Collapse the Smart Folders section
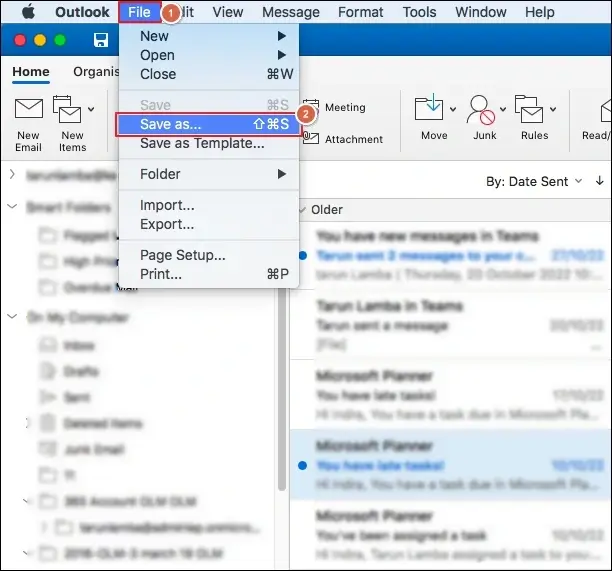612x571 pixels. 12,206
